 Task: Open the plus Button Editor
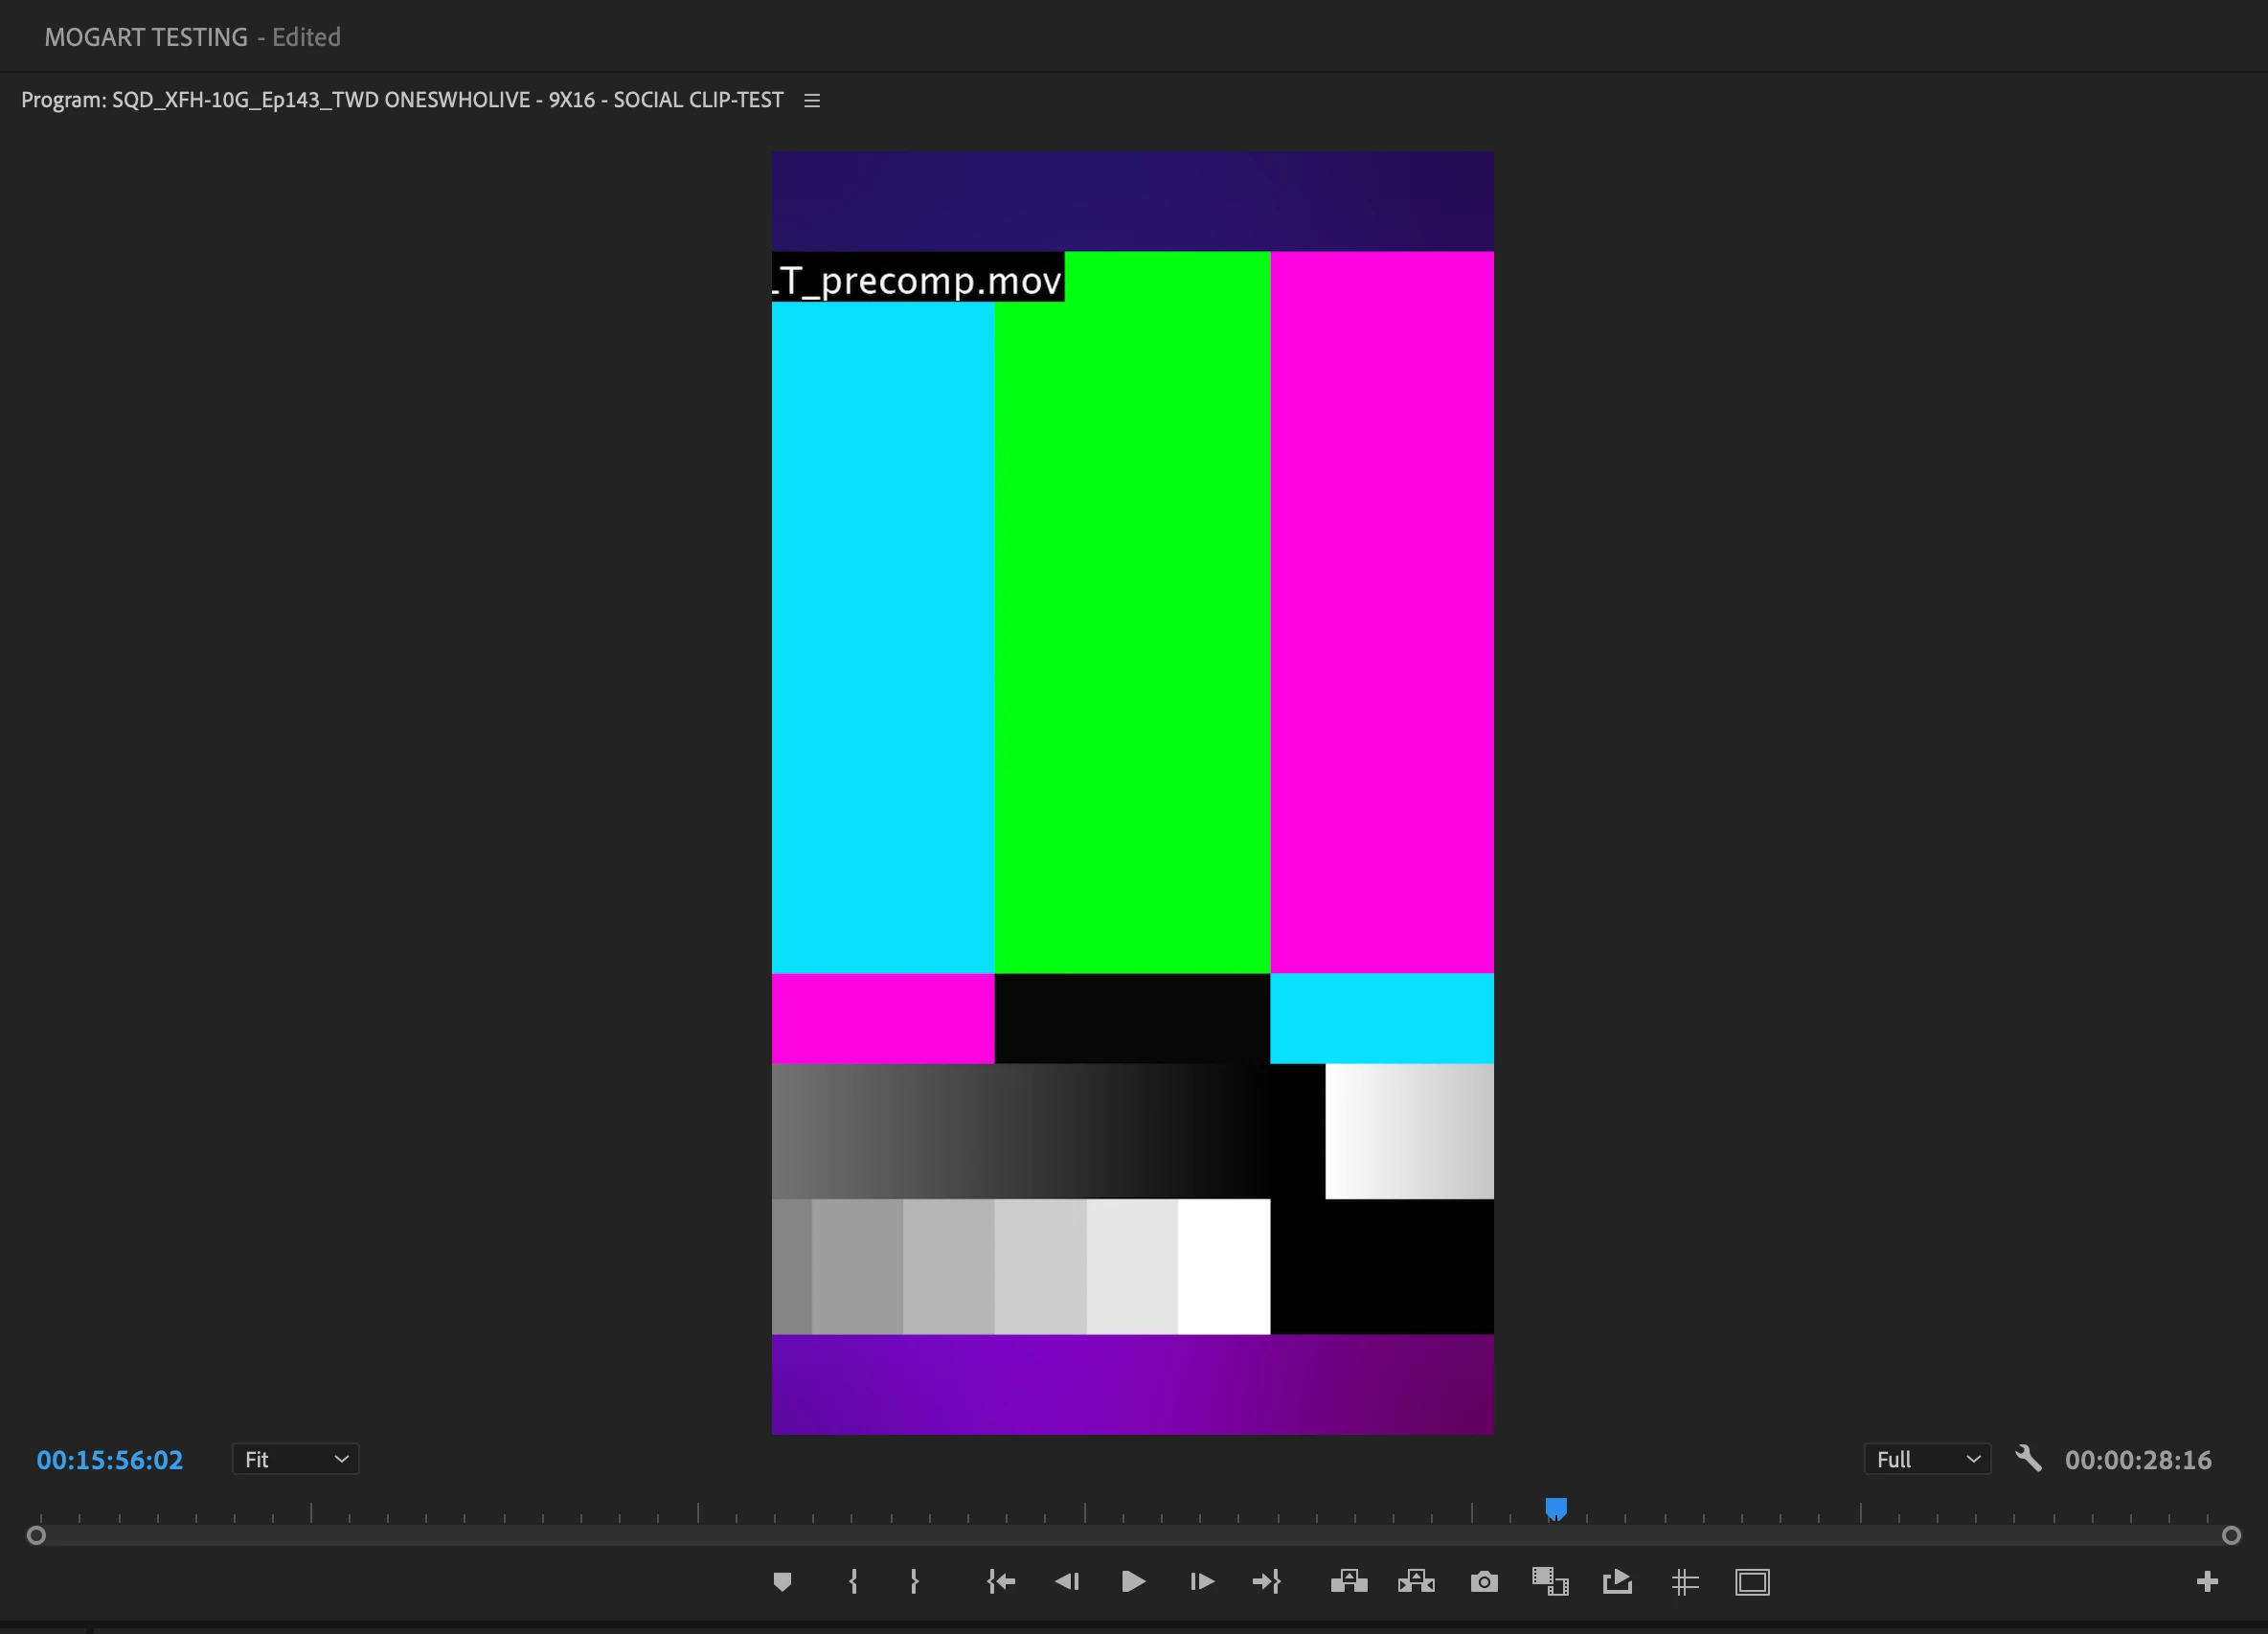coord(2207,1581)
